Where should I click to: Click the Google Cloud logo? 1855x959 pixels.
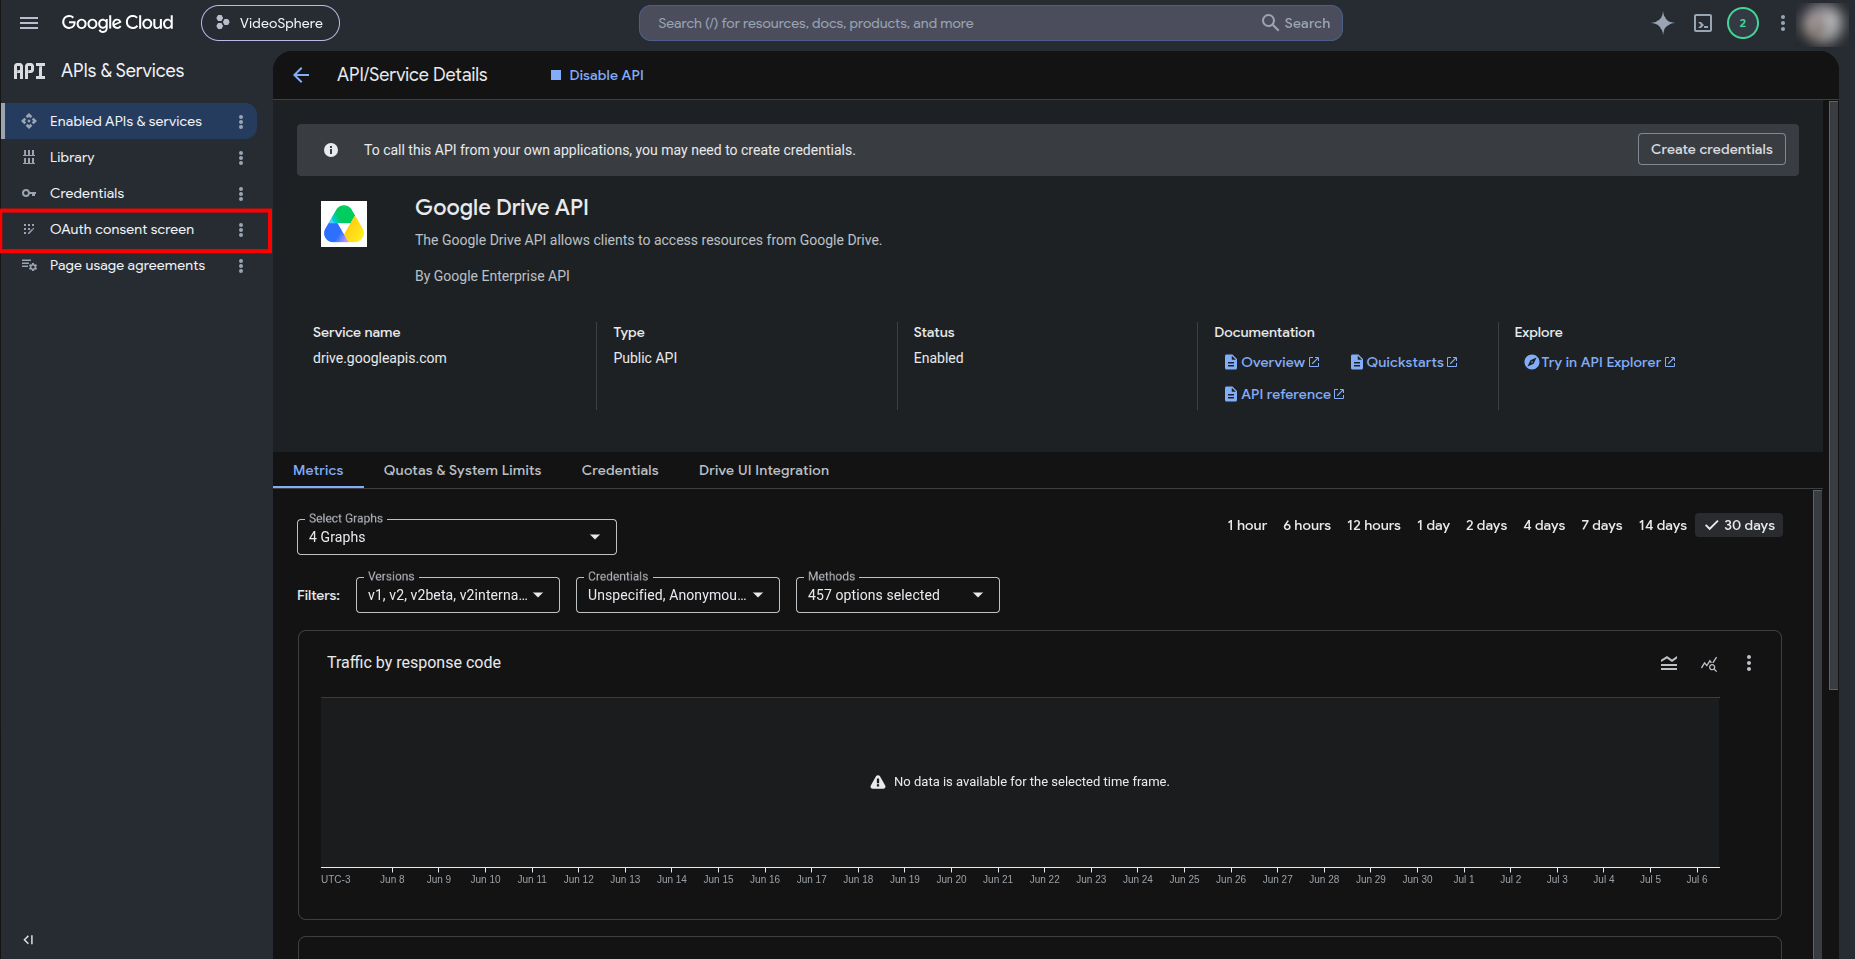tap(117, 23)
